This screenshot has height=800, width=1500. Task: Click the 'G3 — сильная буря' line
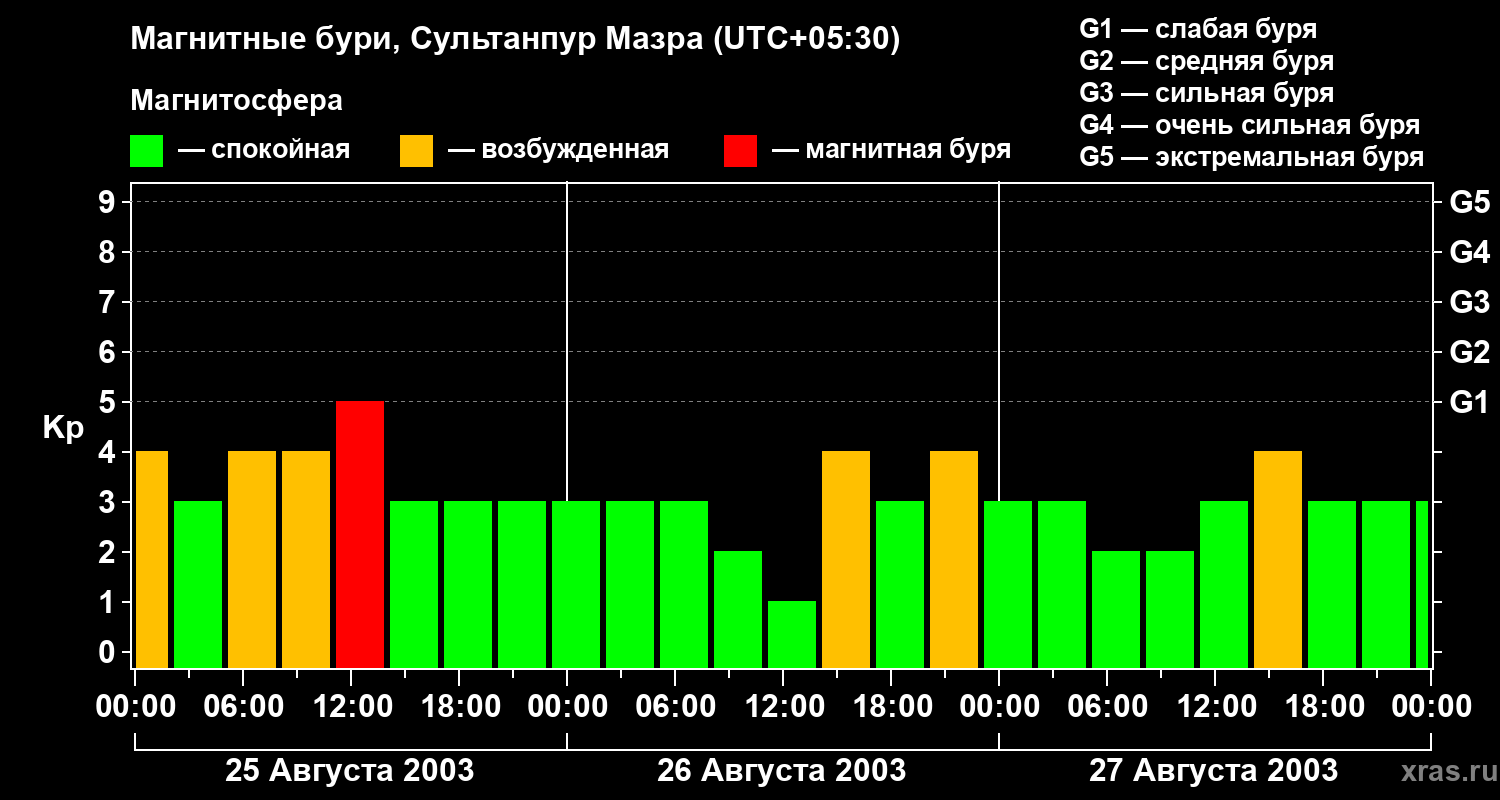click(1207, 93)
